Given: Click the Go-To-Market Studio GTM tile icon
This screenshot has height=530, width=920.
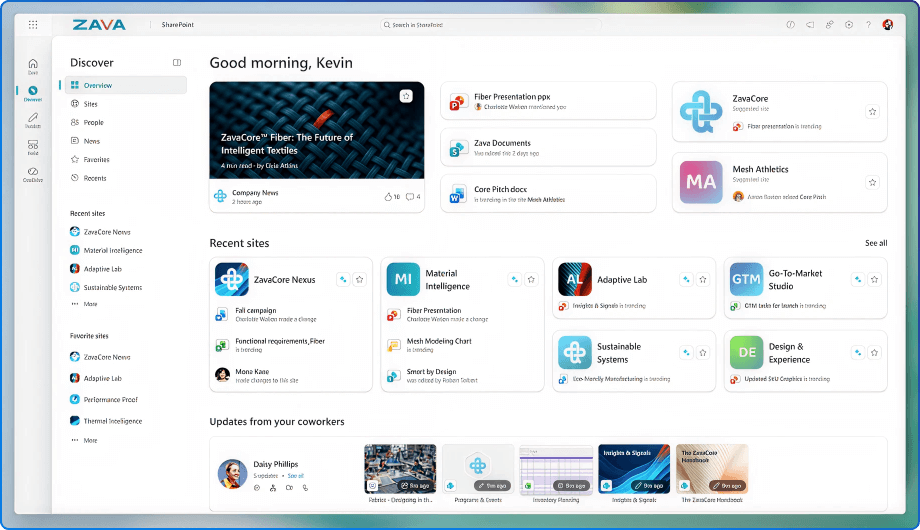Looking at the screenshot, I should [746, 279].
